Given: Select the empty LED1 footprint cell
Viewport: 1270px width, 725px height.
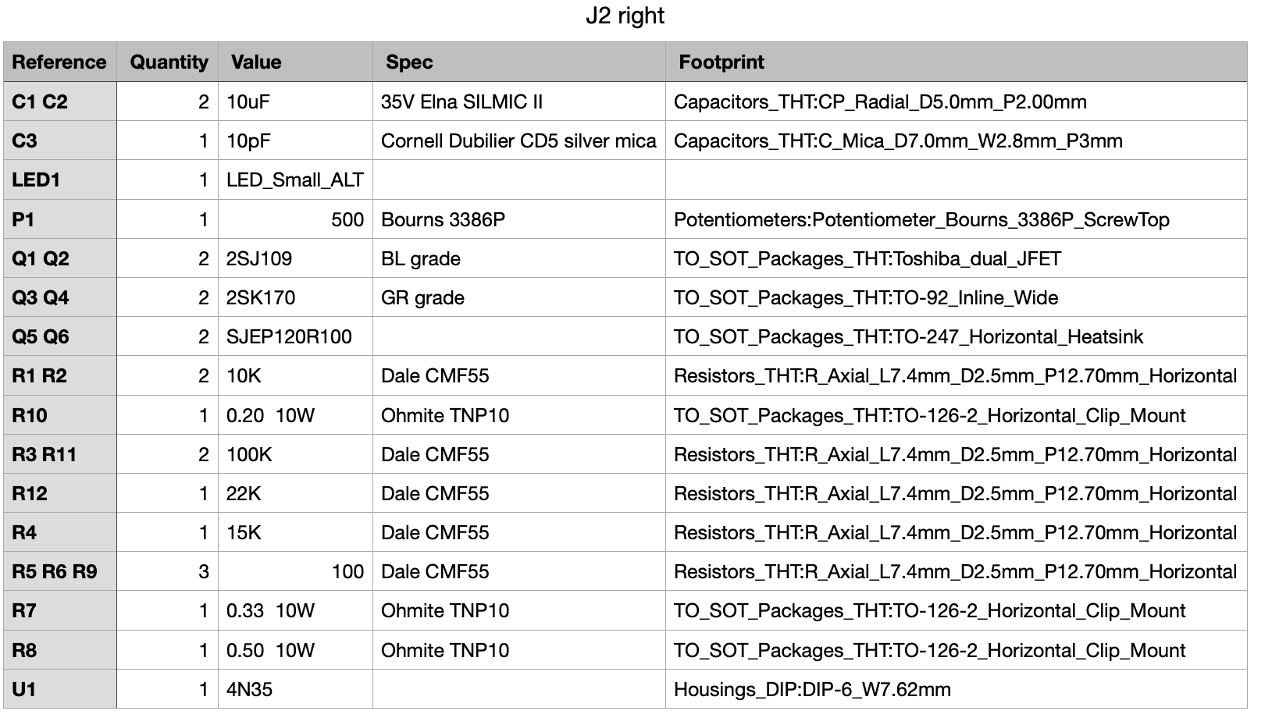Looking at the screenshot, I should coord(957,180).
